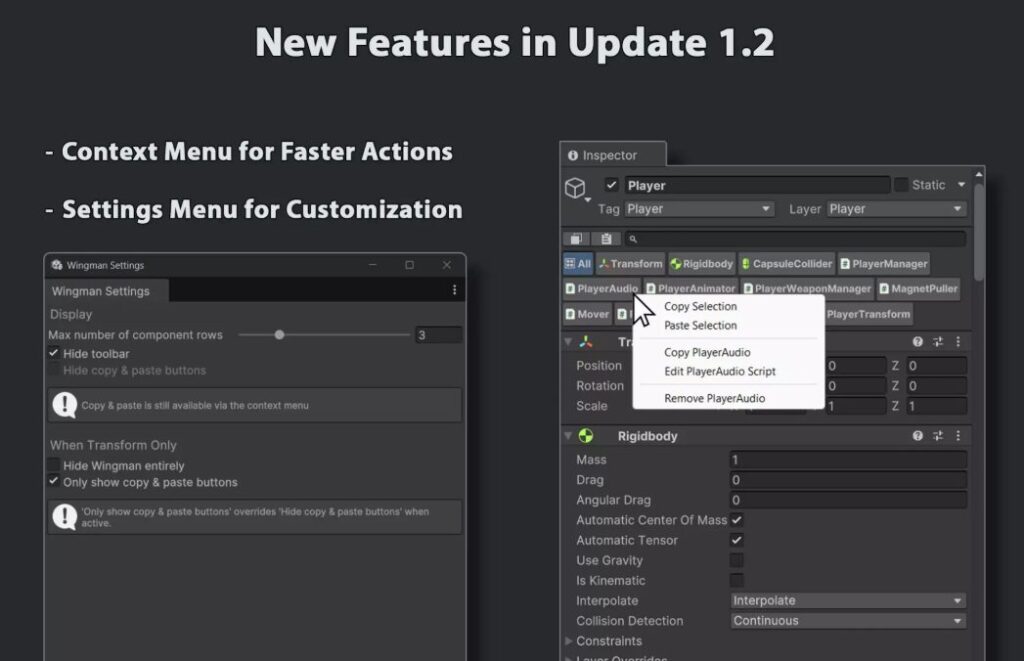Click the Rigidbody presets slider icon
This screenshot has height=661, width=1024.
938,436
